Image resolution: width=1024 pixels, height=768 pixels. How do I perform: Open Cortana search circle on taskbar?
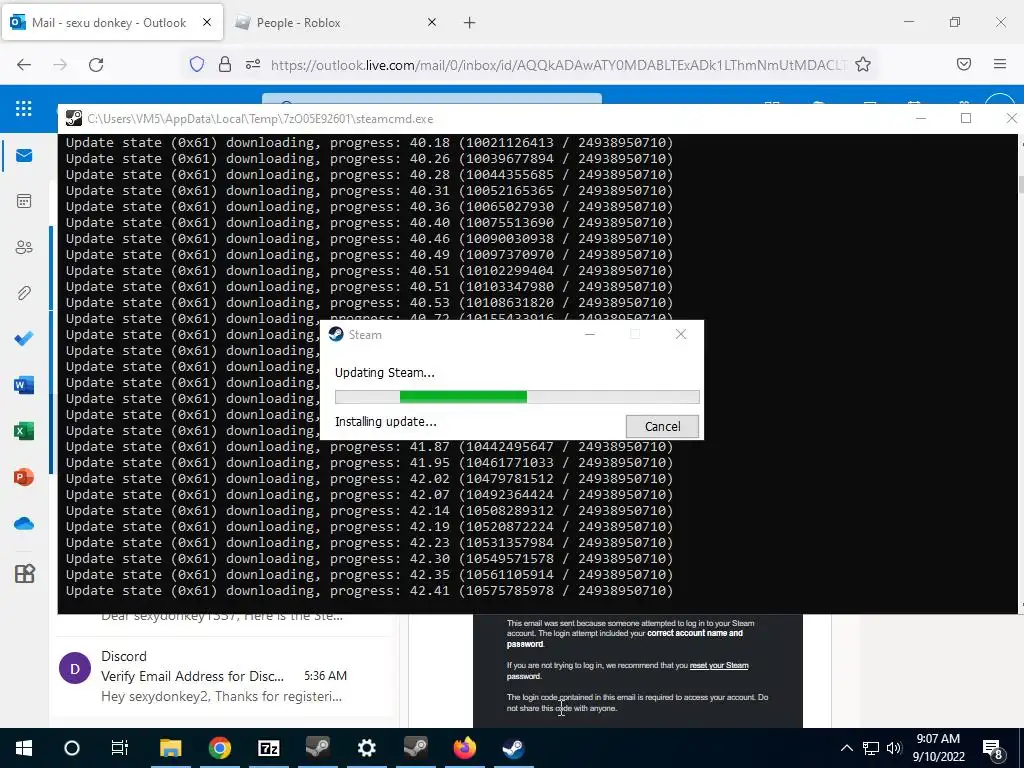point(72,748)
